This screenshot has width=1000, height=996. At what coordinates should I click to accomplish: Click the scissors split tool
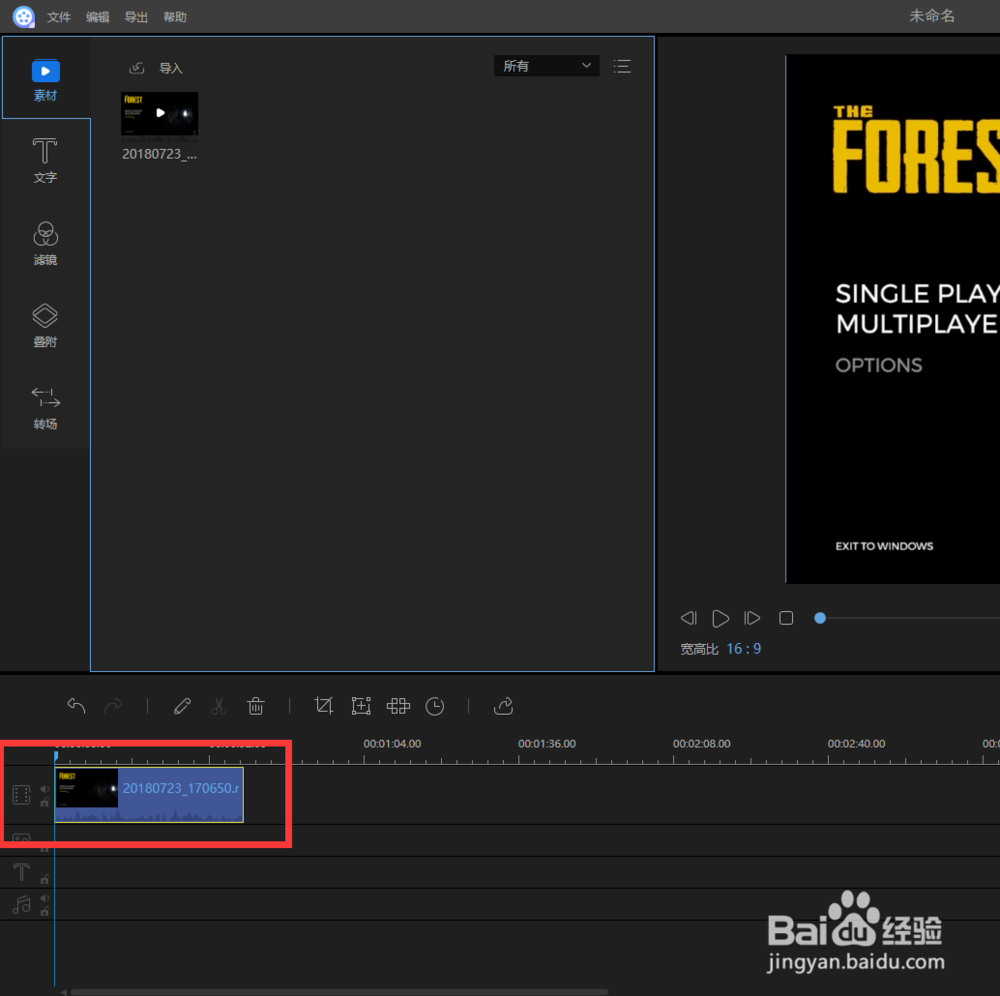click(x=219, y=706)
